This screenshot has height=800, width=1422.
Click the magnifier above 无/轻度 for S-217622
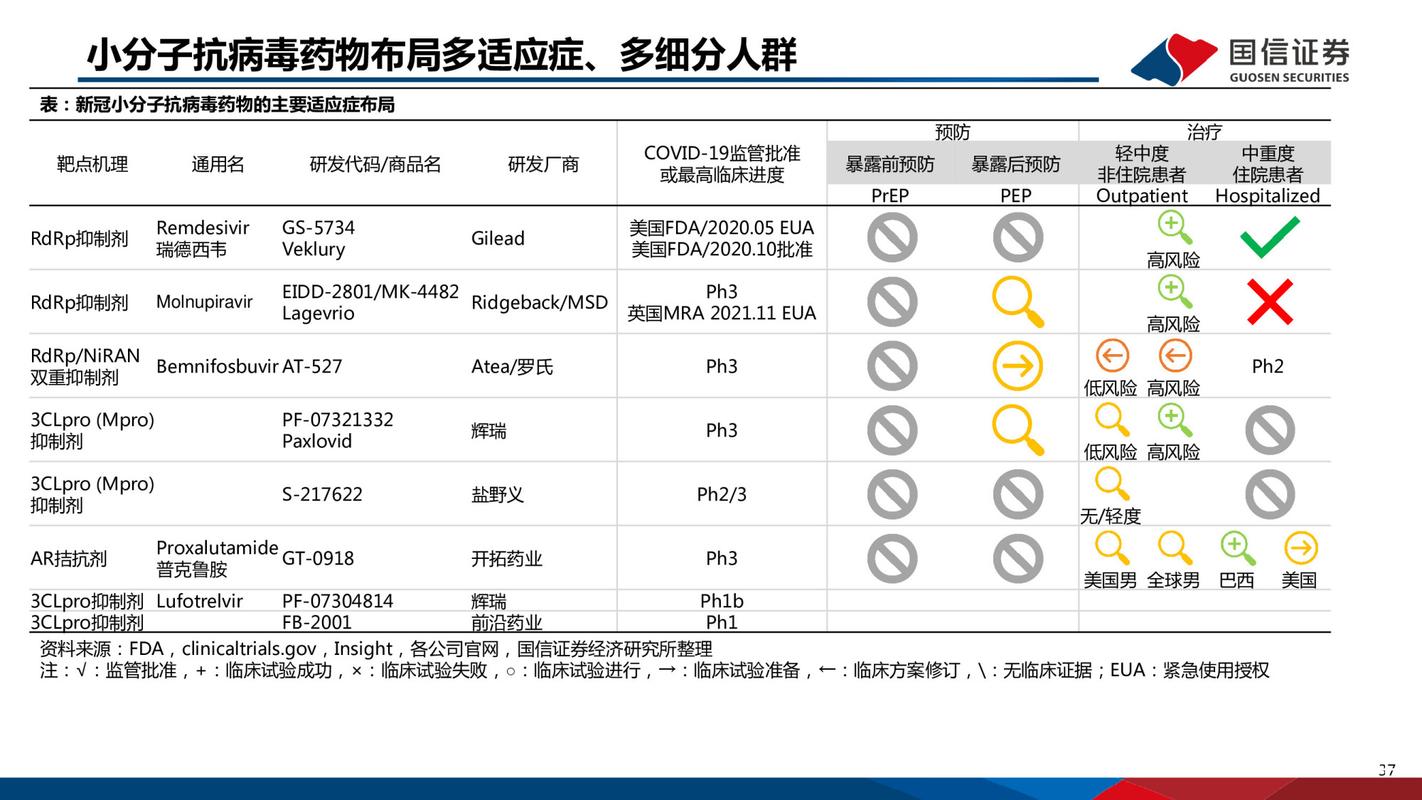pos(1110,485)
